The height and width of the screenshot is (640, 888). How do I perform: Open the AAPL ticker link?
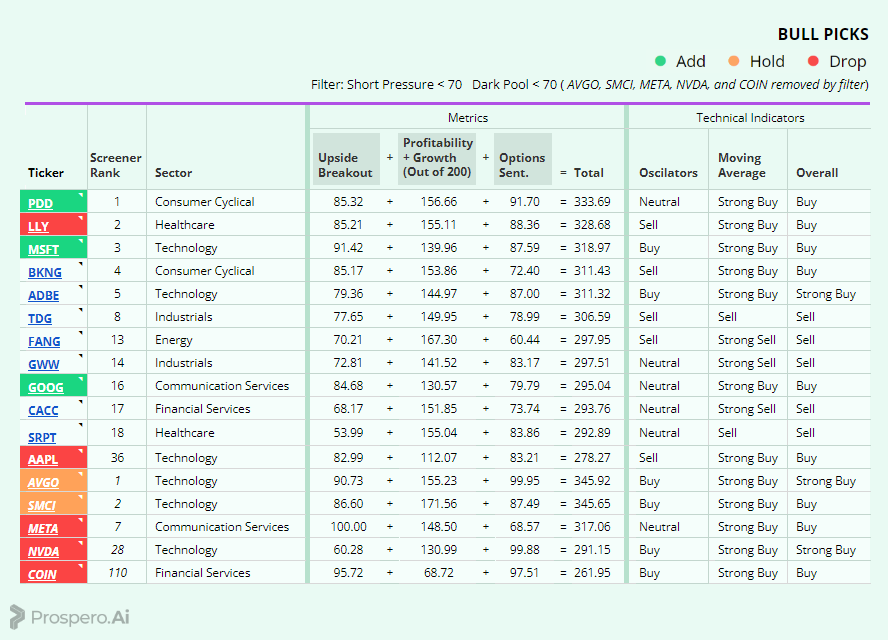click(43, 459)
